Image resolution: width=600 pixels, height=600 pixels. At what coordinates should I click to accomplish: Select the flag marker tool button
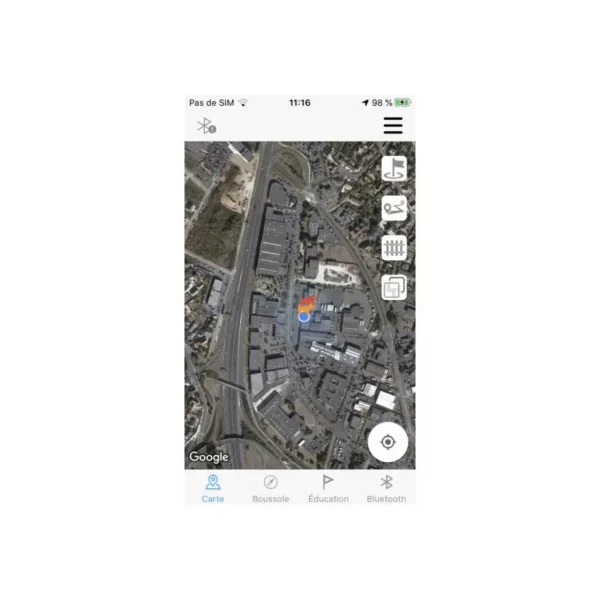point(394,168)
